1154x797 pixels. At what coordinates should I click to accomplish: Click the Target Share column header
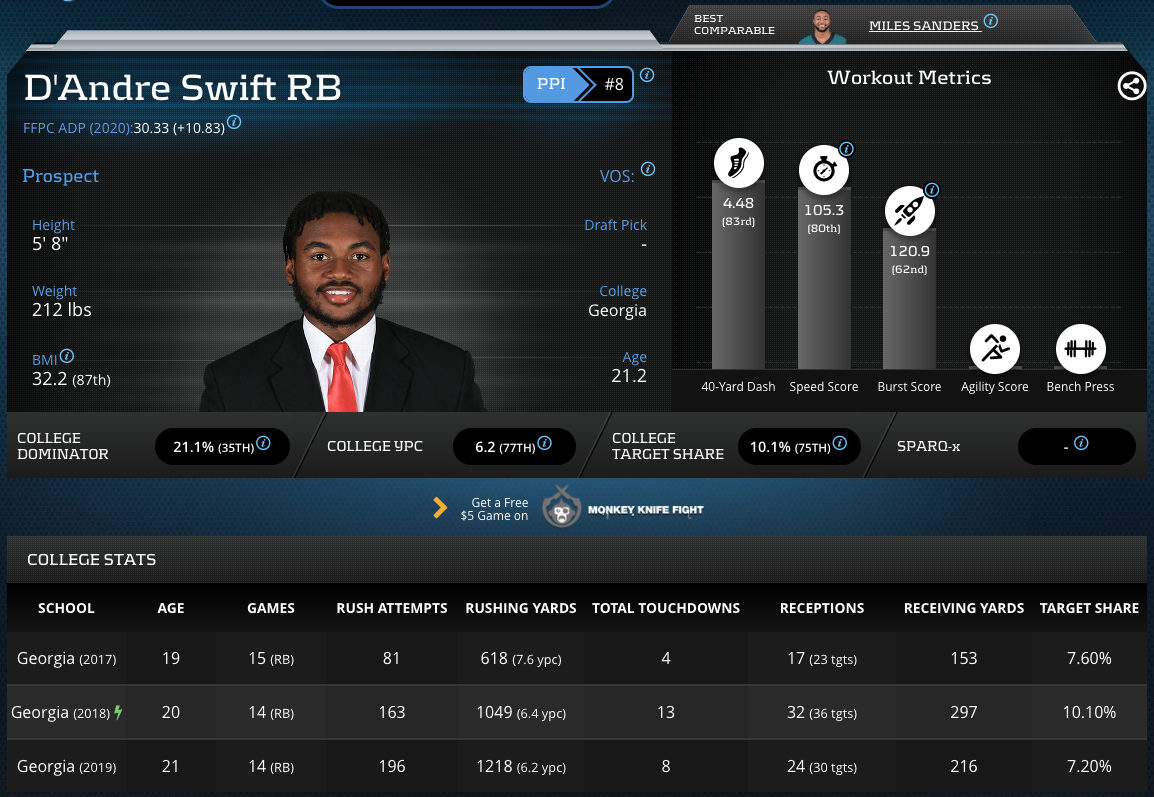tap(1089, 608)
